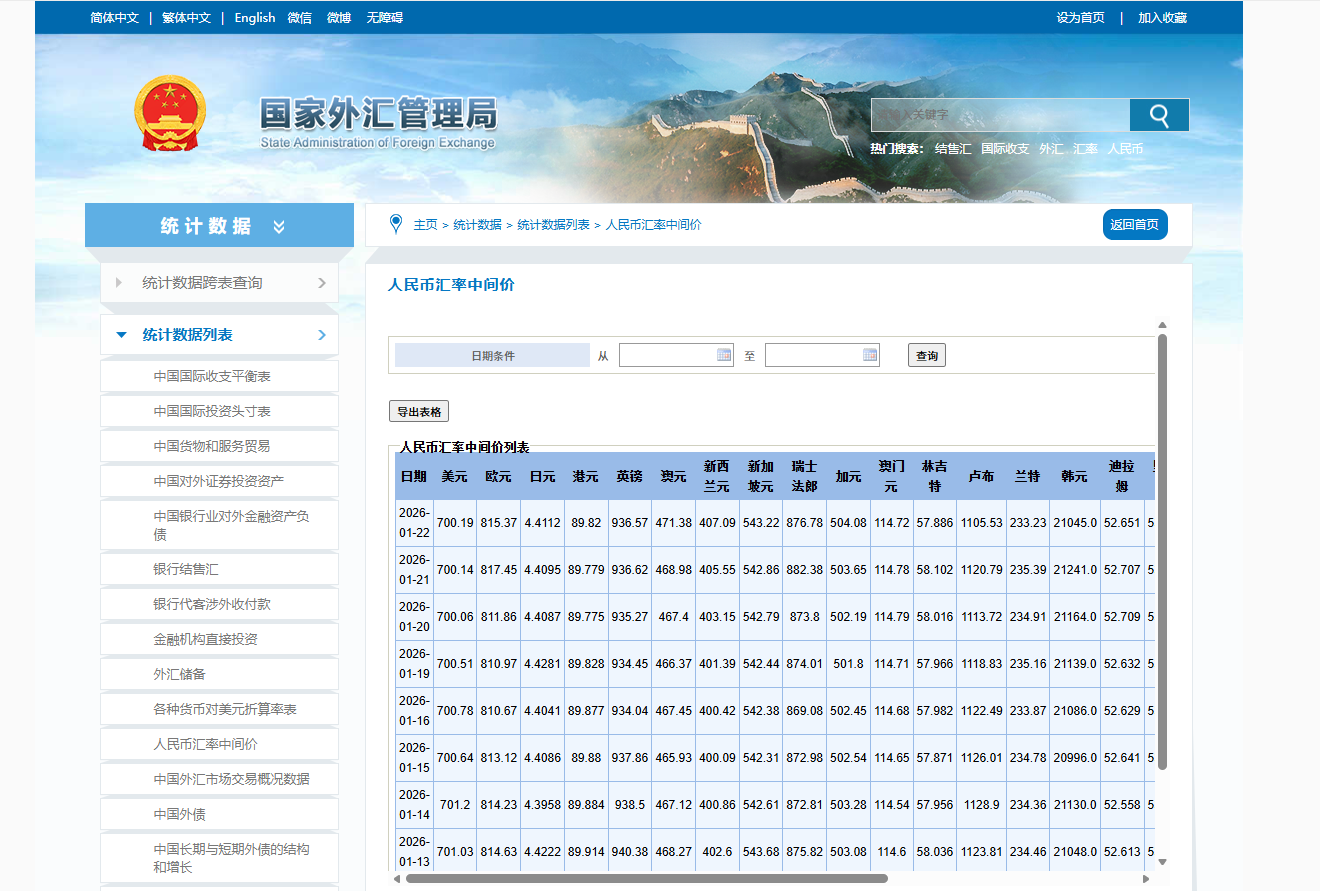1320x891 pixels.
Task: Click the location pin icon in breadcrumb
Action: 396,225
